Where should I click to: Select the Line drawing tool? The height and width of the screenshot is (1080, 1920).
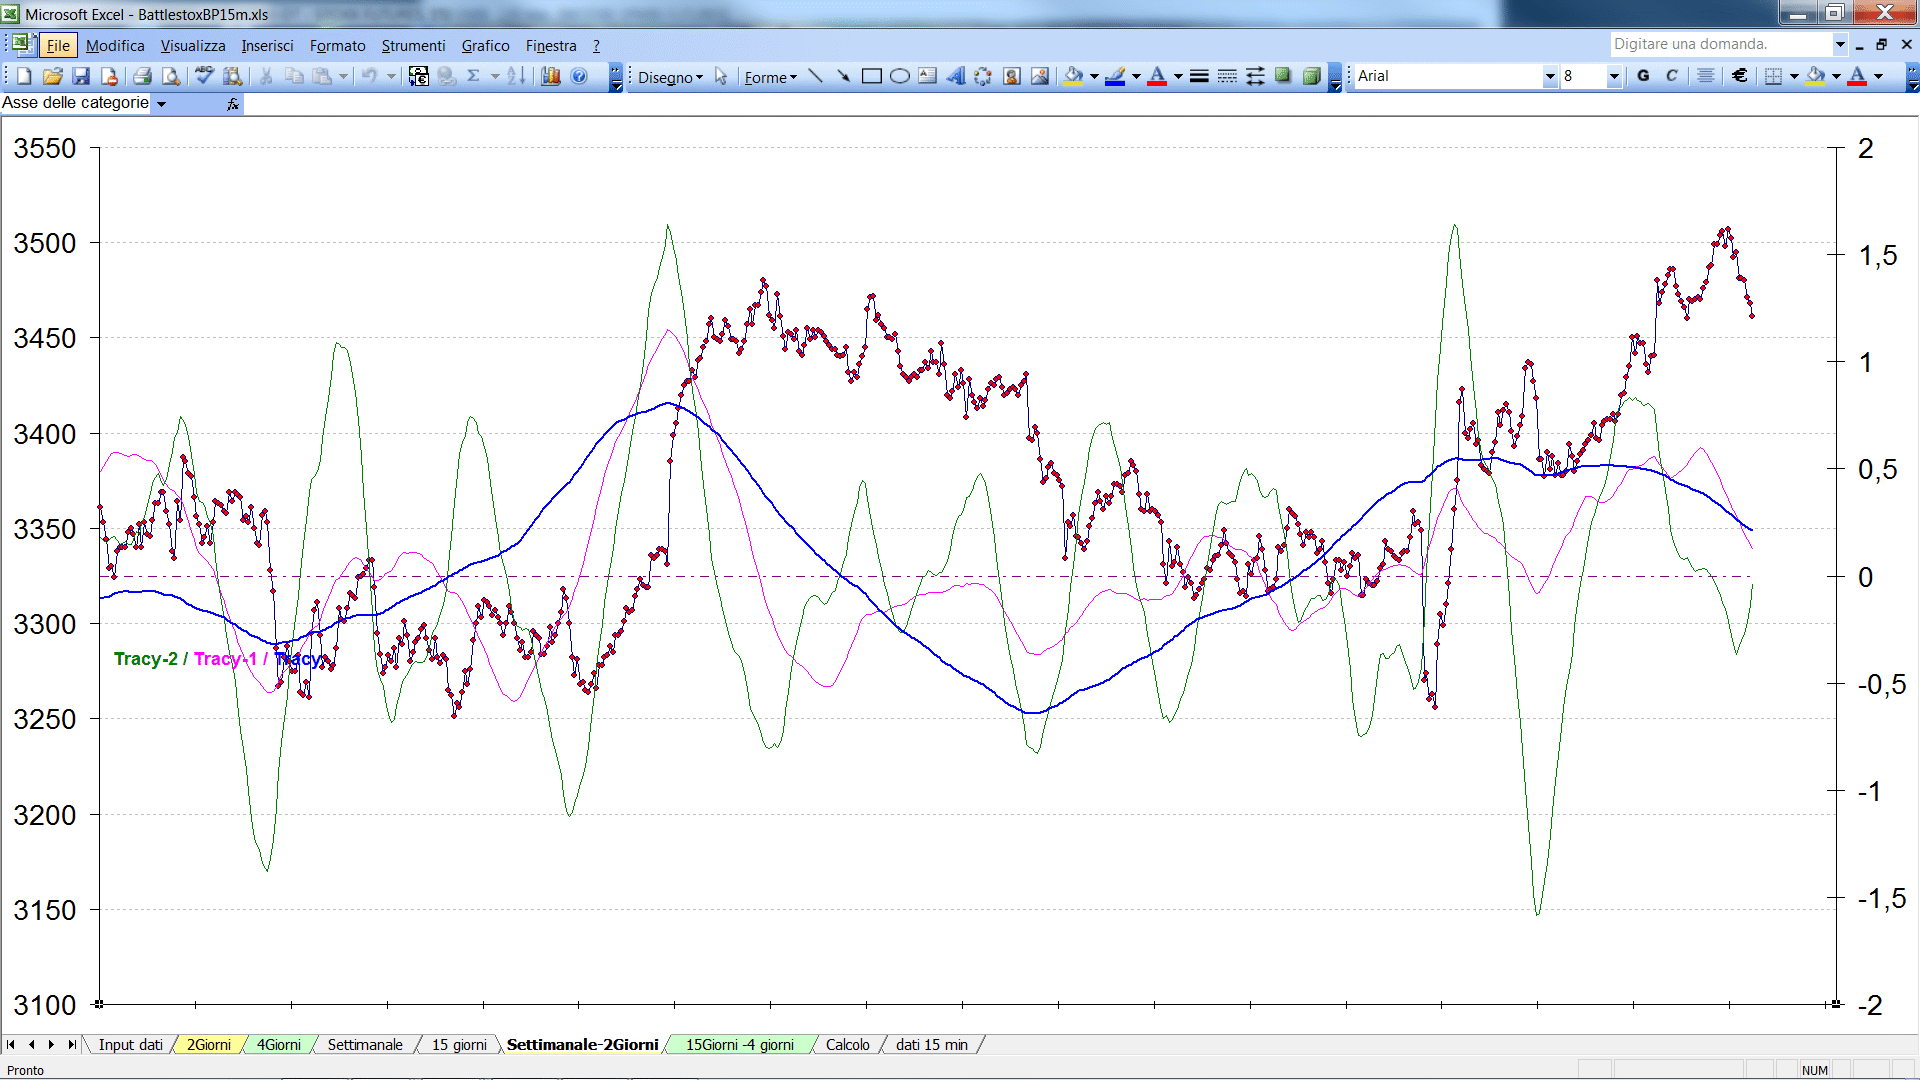pyautogui.click(x=815, y=76)
